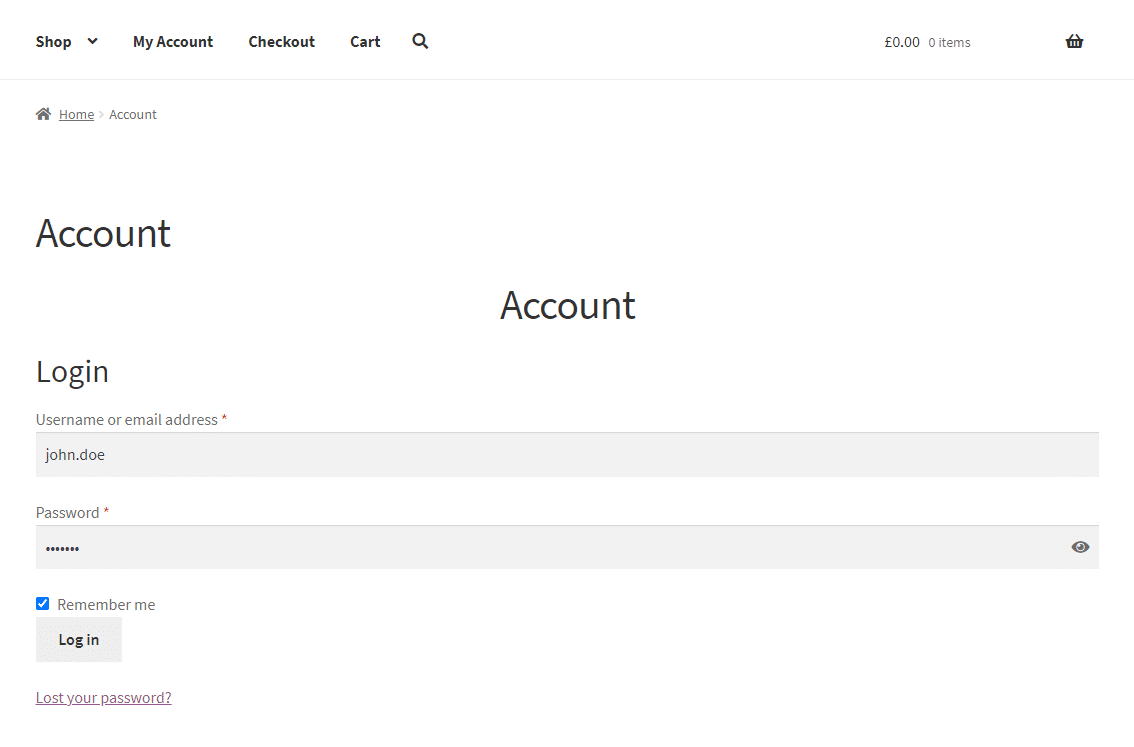The width and height of the screenshot is (1134, 747).
Task: Open the Cart navigation item
Action: click(x=365, y=41)
